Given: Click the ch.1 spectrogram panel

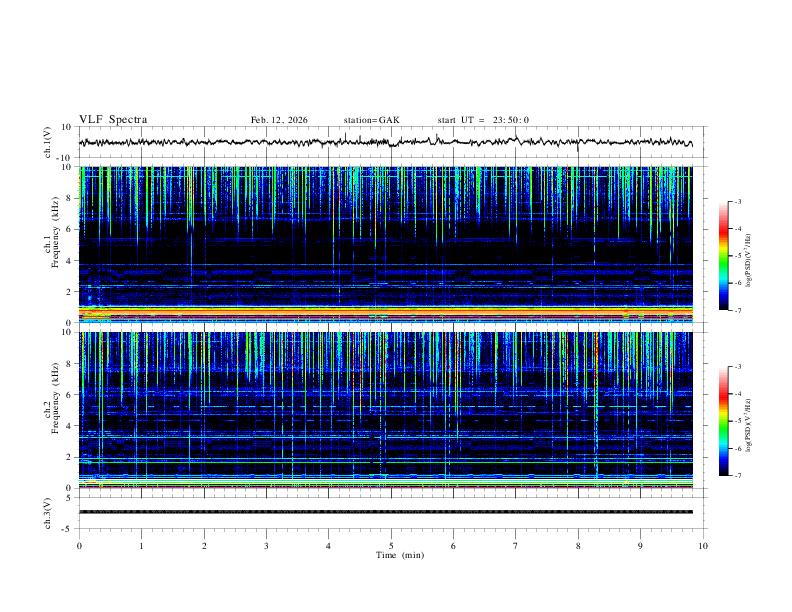Looking at the screenshot, I should pyautogui.click(x=385, y=244).
